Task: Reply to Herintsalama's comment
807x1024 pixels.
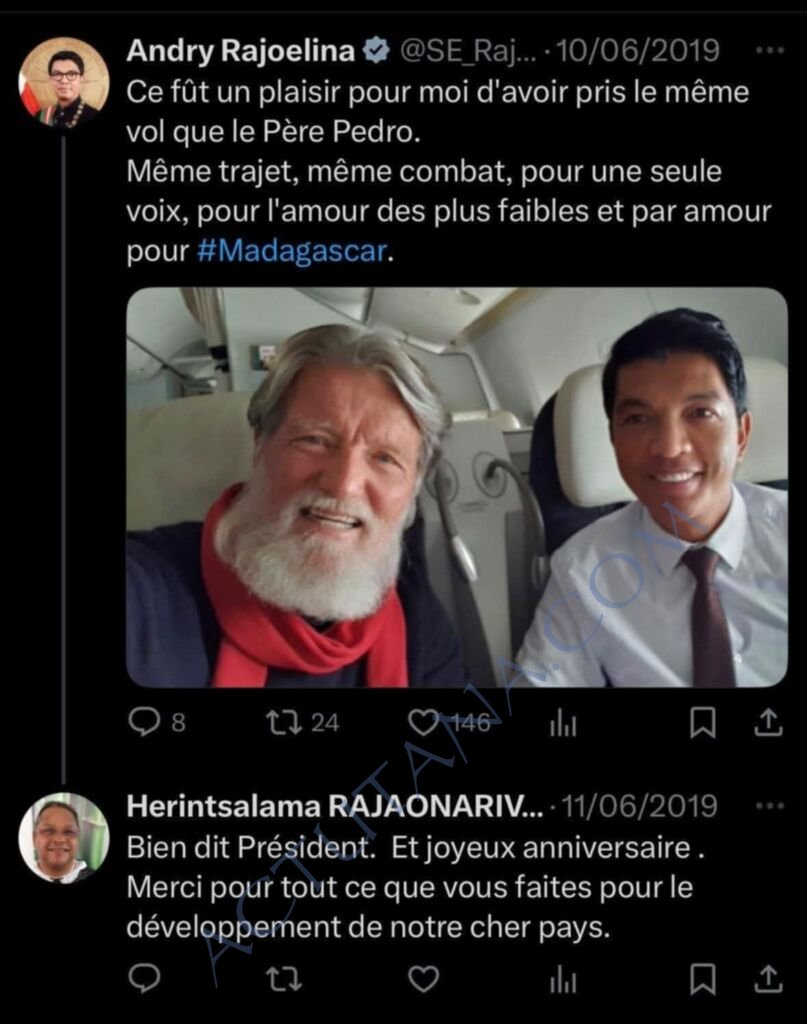Action: pos(144,978)
